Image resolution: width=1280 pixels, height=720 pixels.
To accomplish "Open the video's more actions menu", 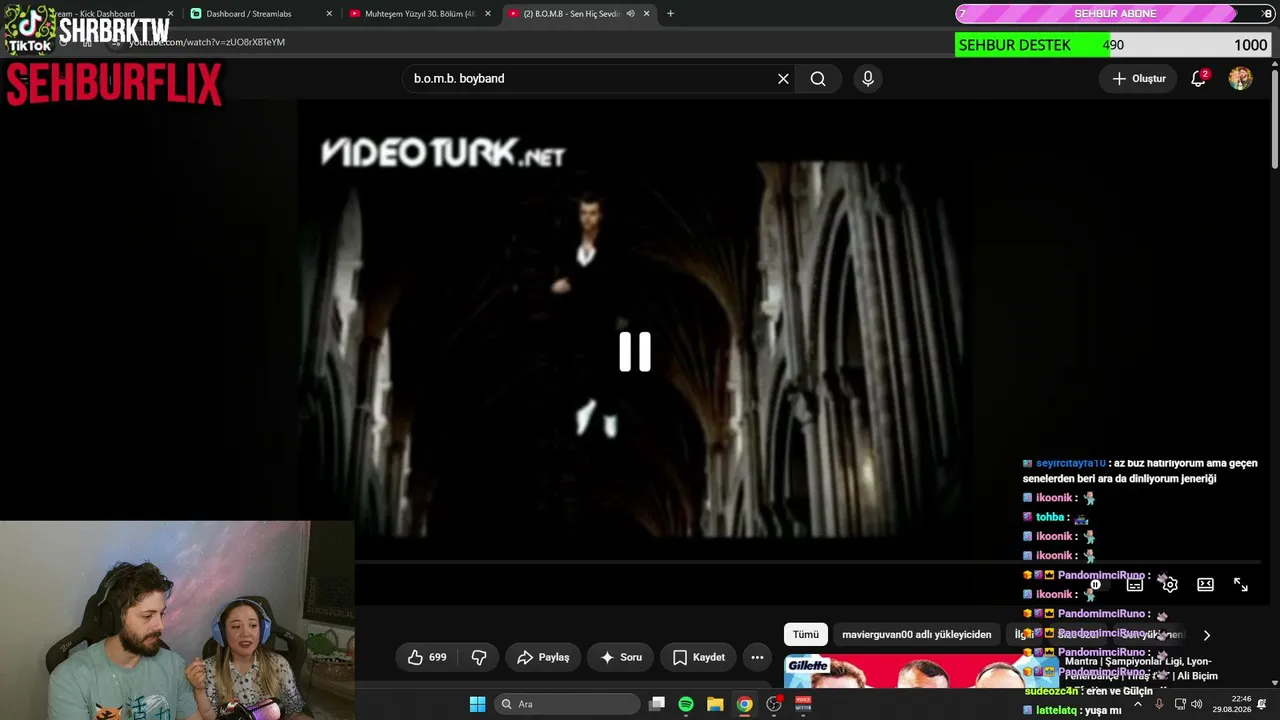I will click(x=757, y=657).
